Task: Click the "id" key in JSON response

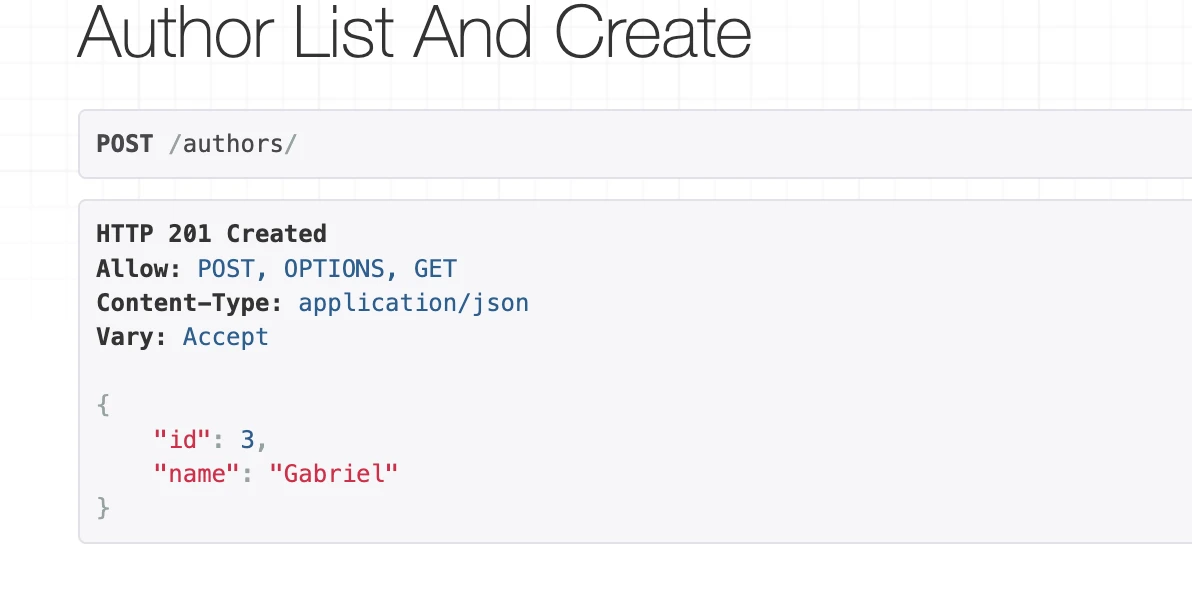Action: coord(182,439)
